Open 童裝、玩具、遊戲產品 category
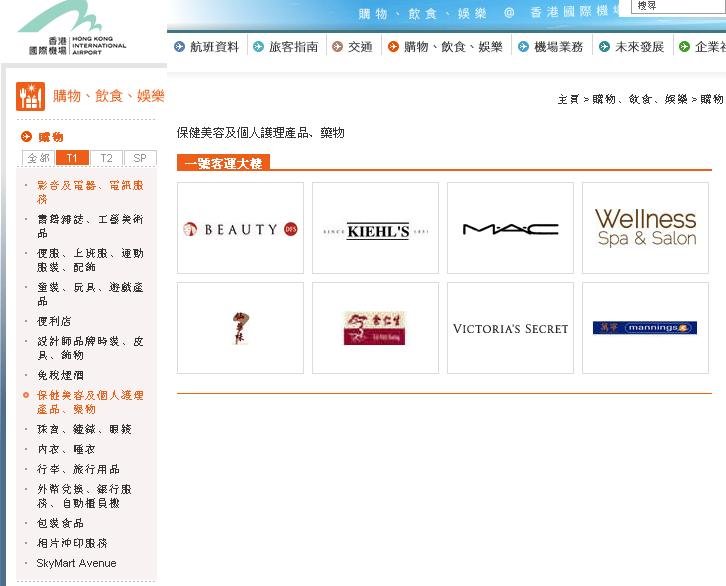This screenshot has width=726, height=586. pos(90,294)
